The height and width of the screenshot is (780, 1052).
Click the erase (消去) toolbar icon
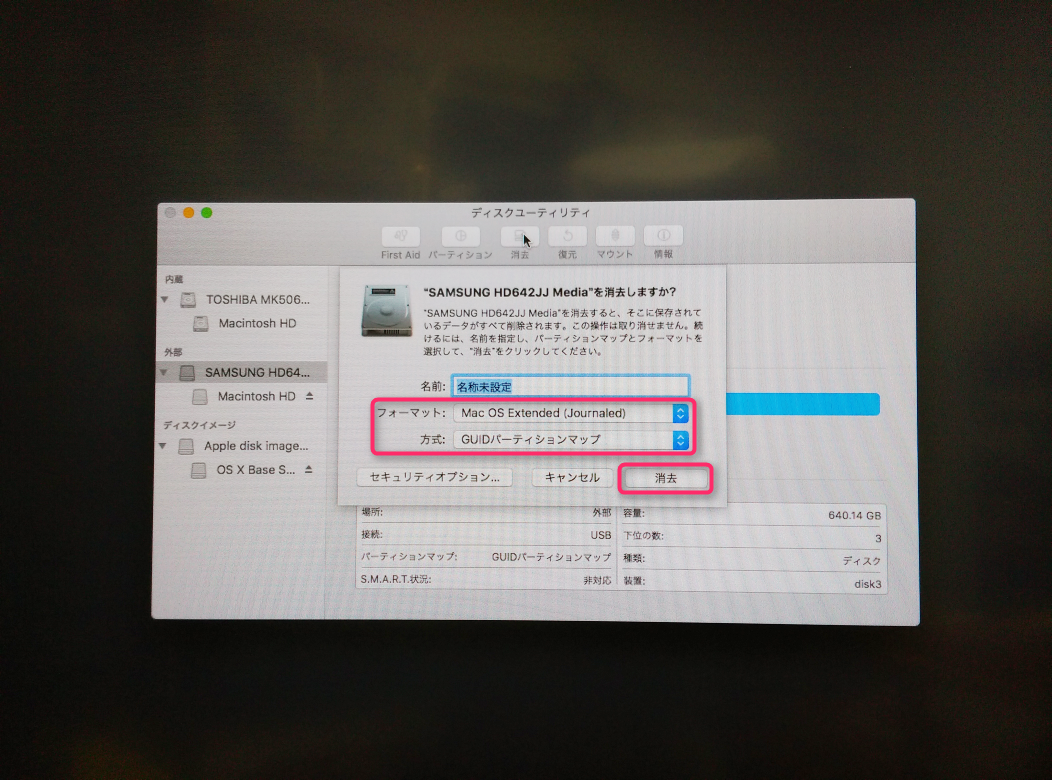coord(519,237)
